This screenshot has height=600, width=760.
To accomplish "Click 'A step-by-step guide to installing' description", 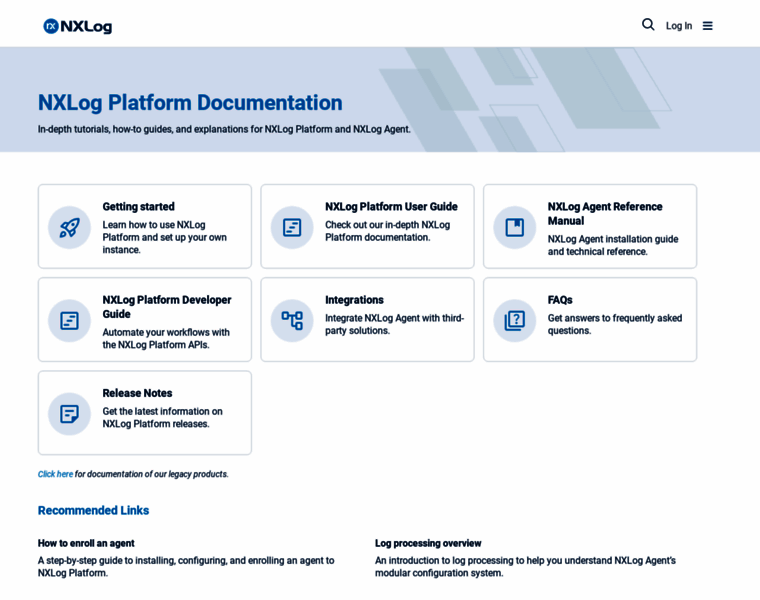I will pyautogui.click(x=186, y=567).
